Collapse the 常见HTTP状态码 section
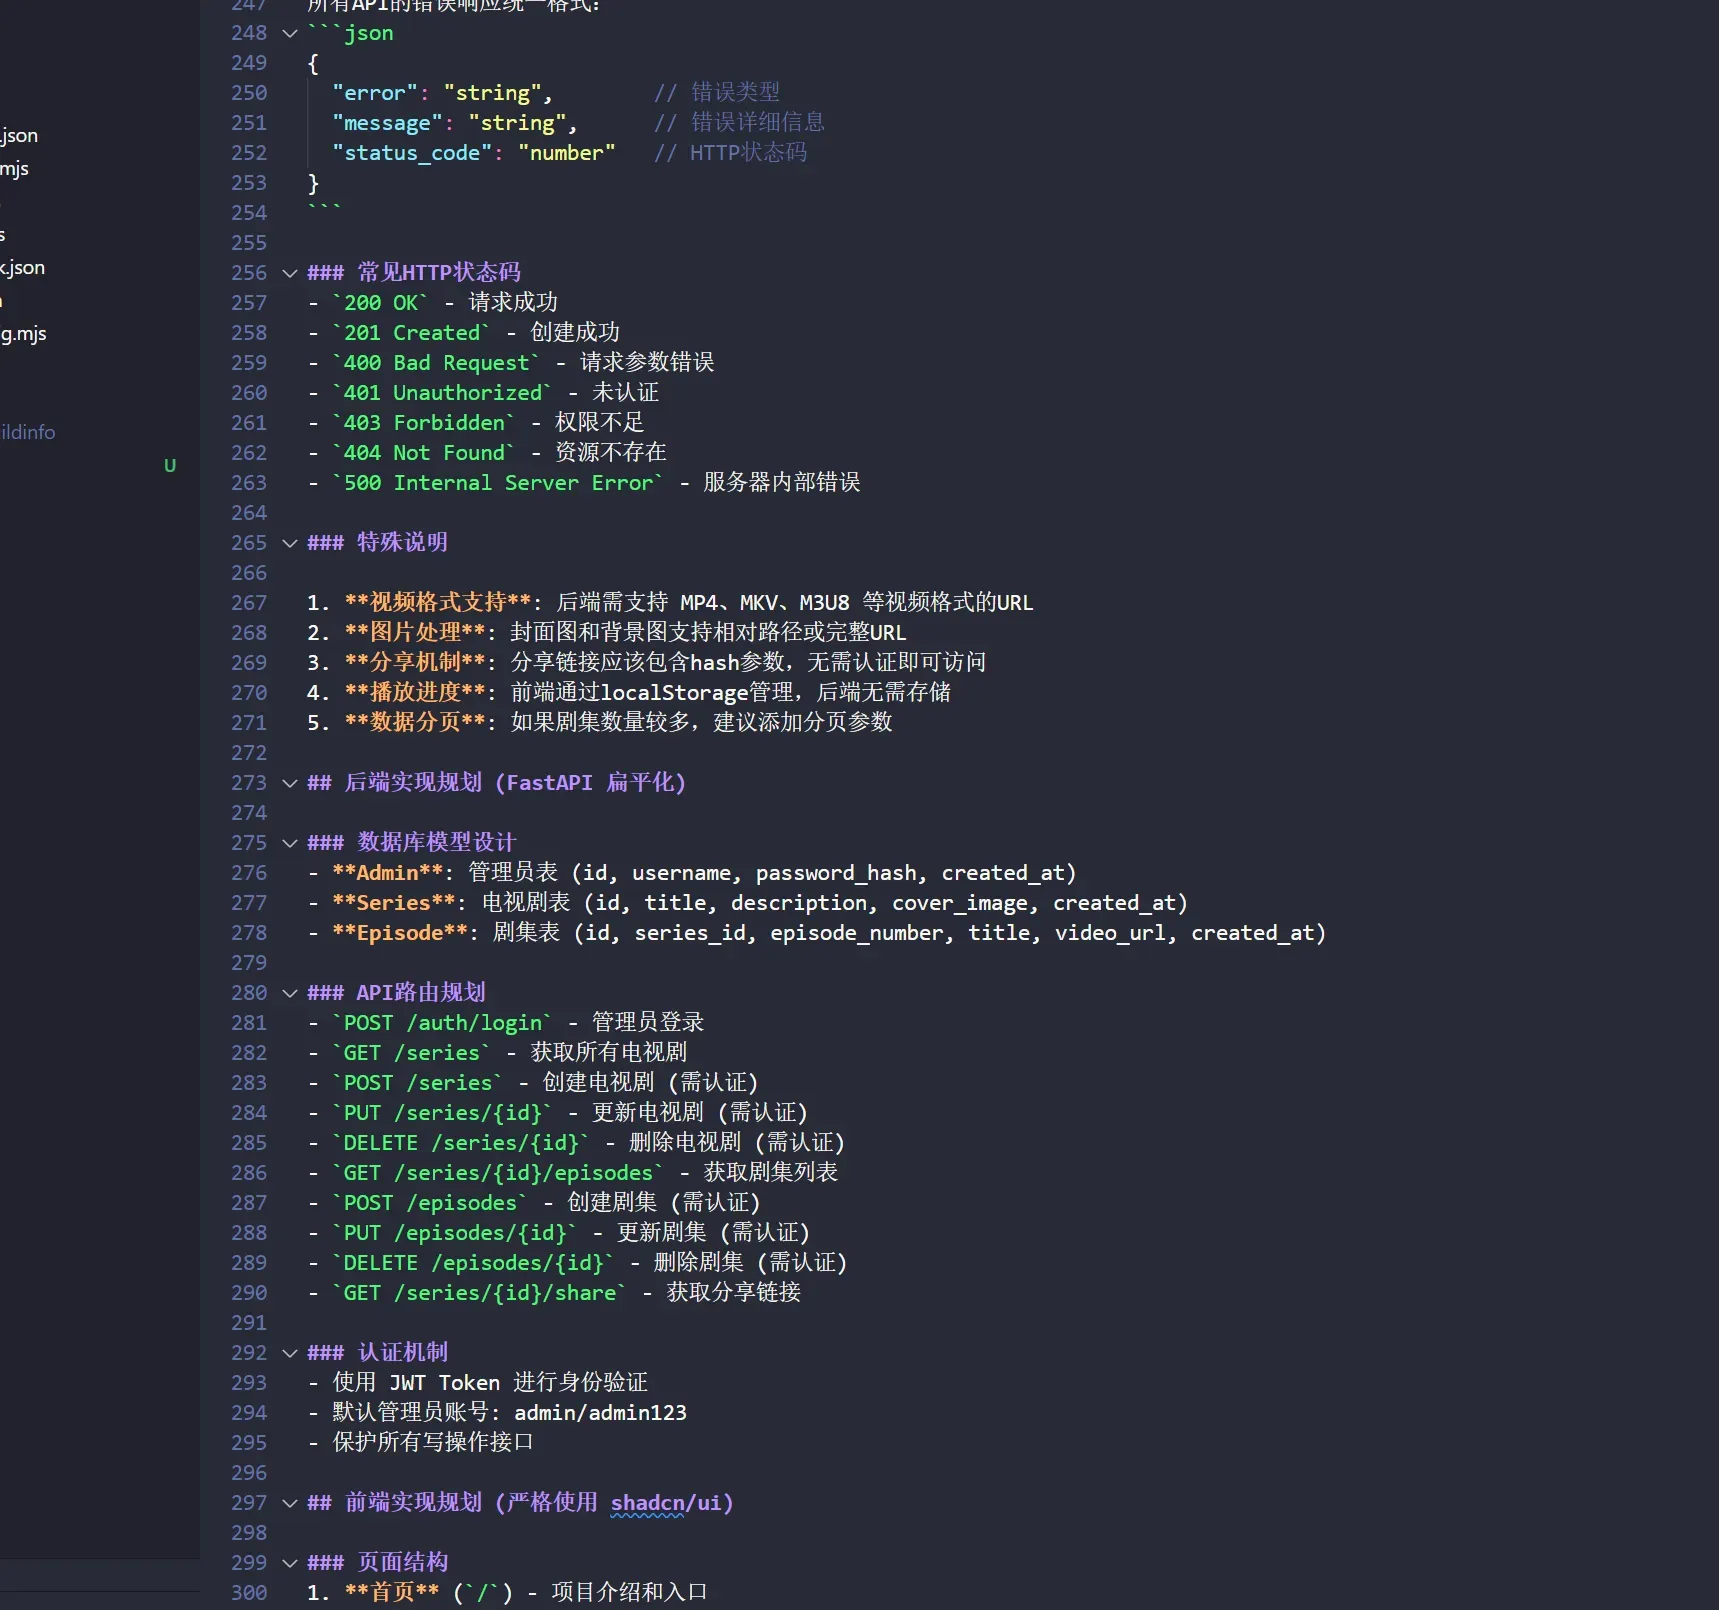 pos(290,273)
